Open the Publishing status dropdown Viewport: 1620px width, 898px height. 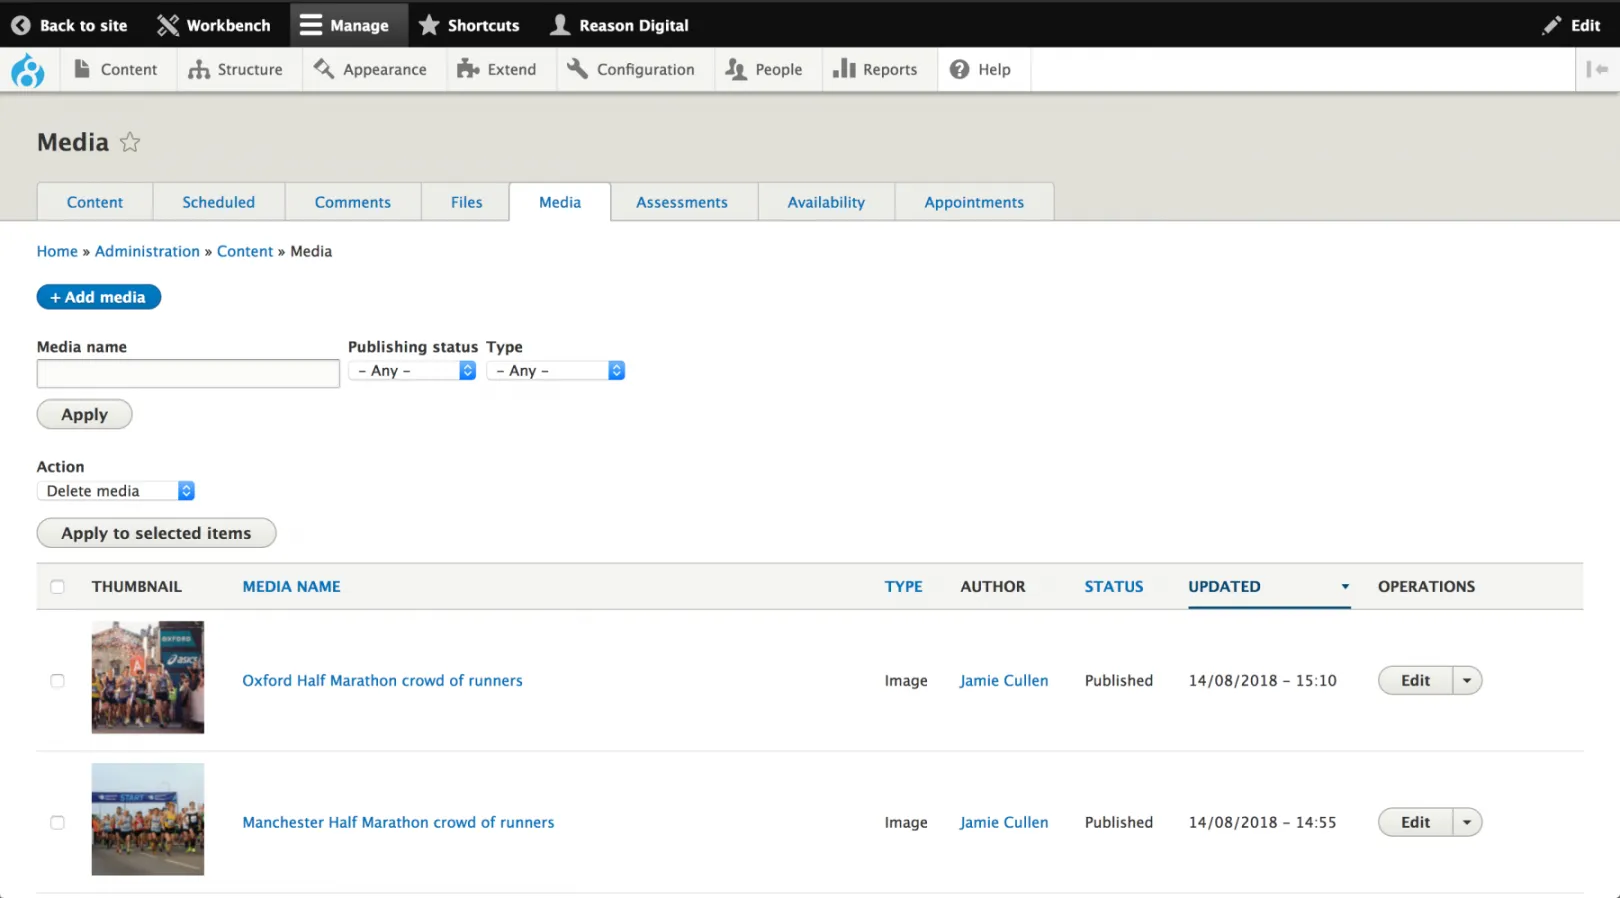pos(412,371)
